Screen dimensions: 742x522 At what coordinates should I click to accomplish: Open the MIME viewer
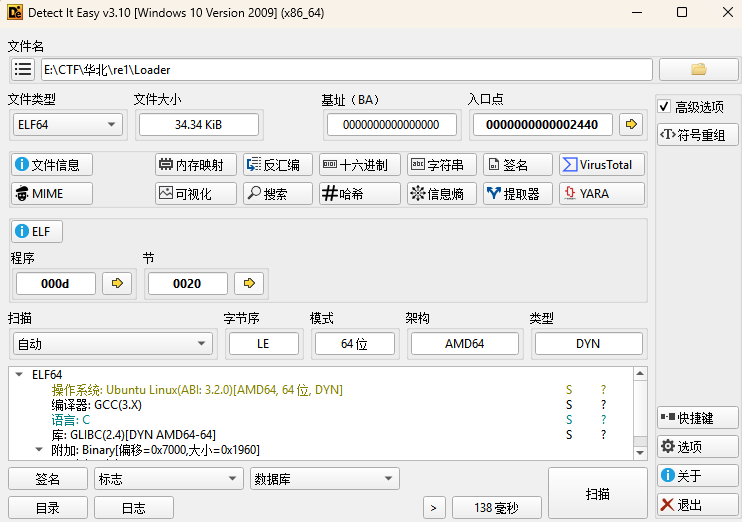click(52, 194)
